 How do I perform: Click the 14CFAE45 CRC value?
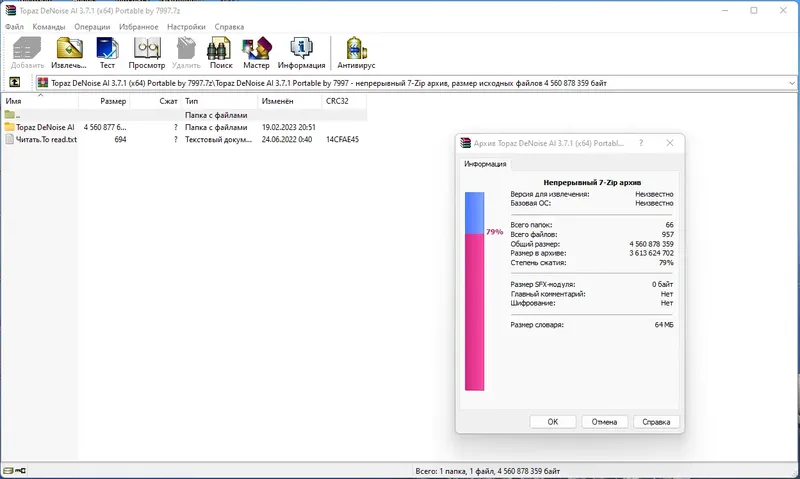tap(342, 139)
